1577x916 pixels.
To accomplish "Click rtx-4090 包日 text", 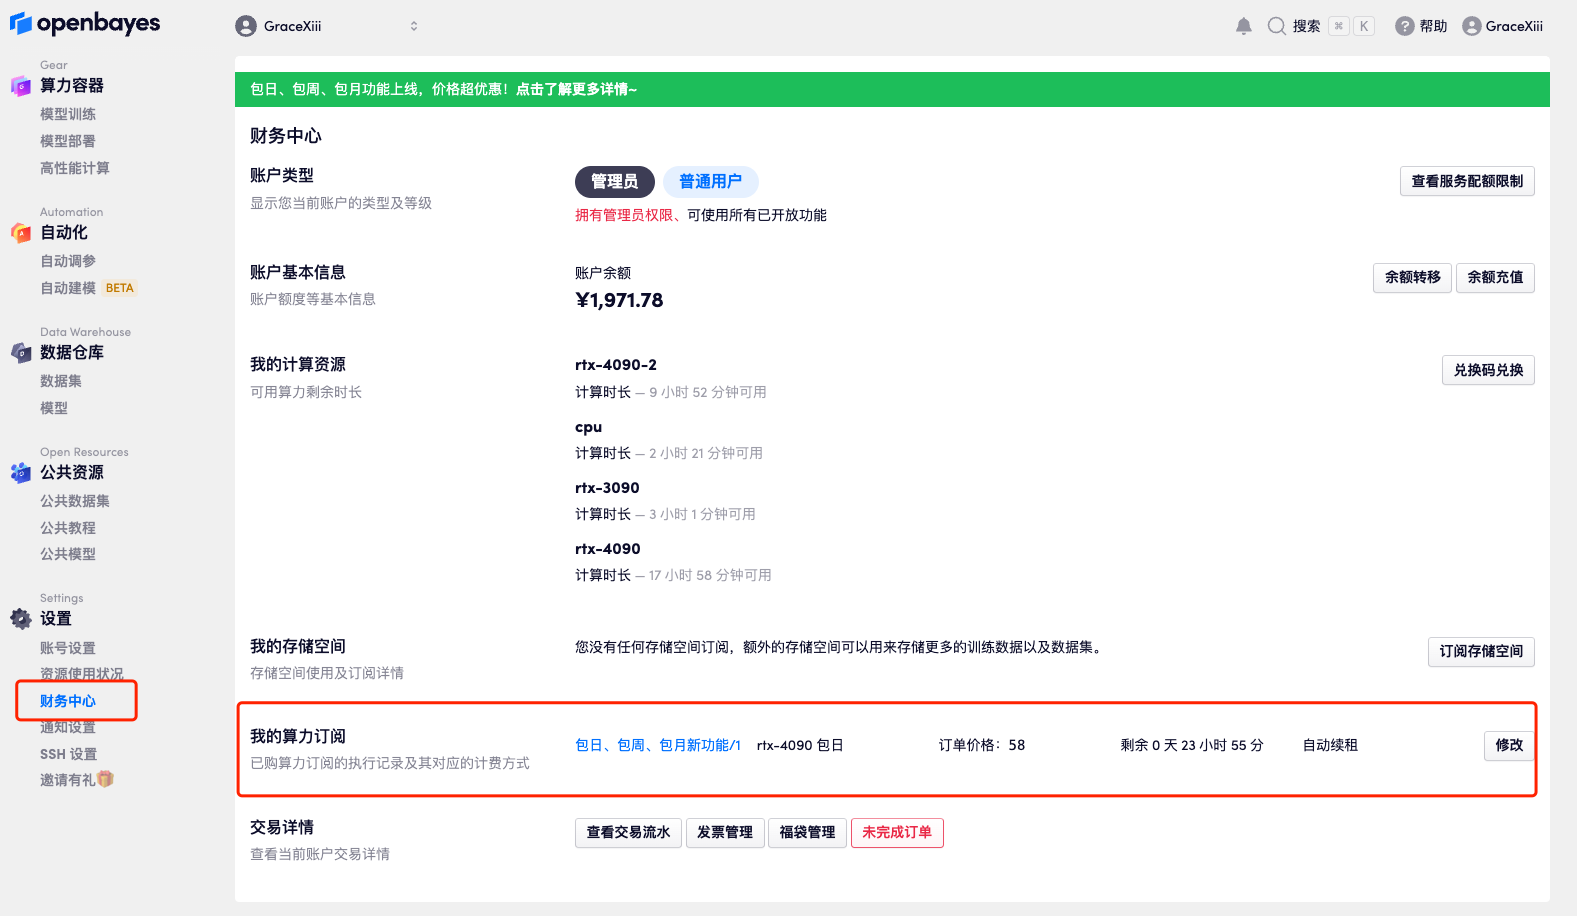I will 800,745.
